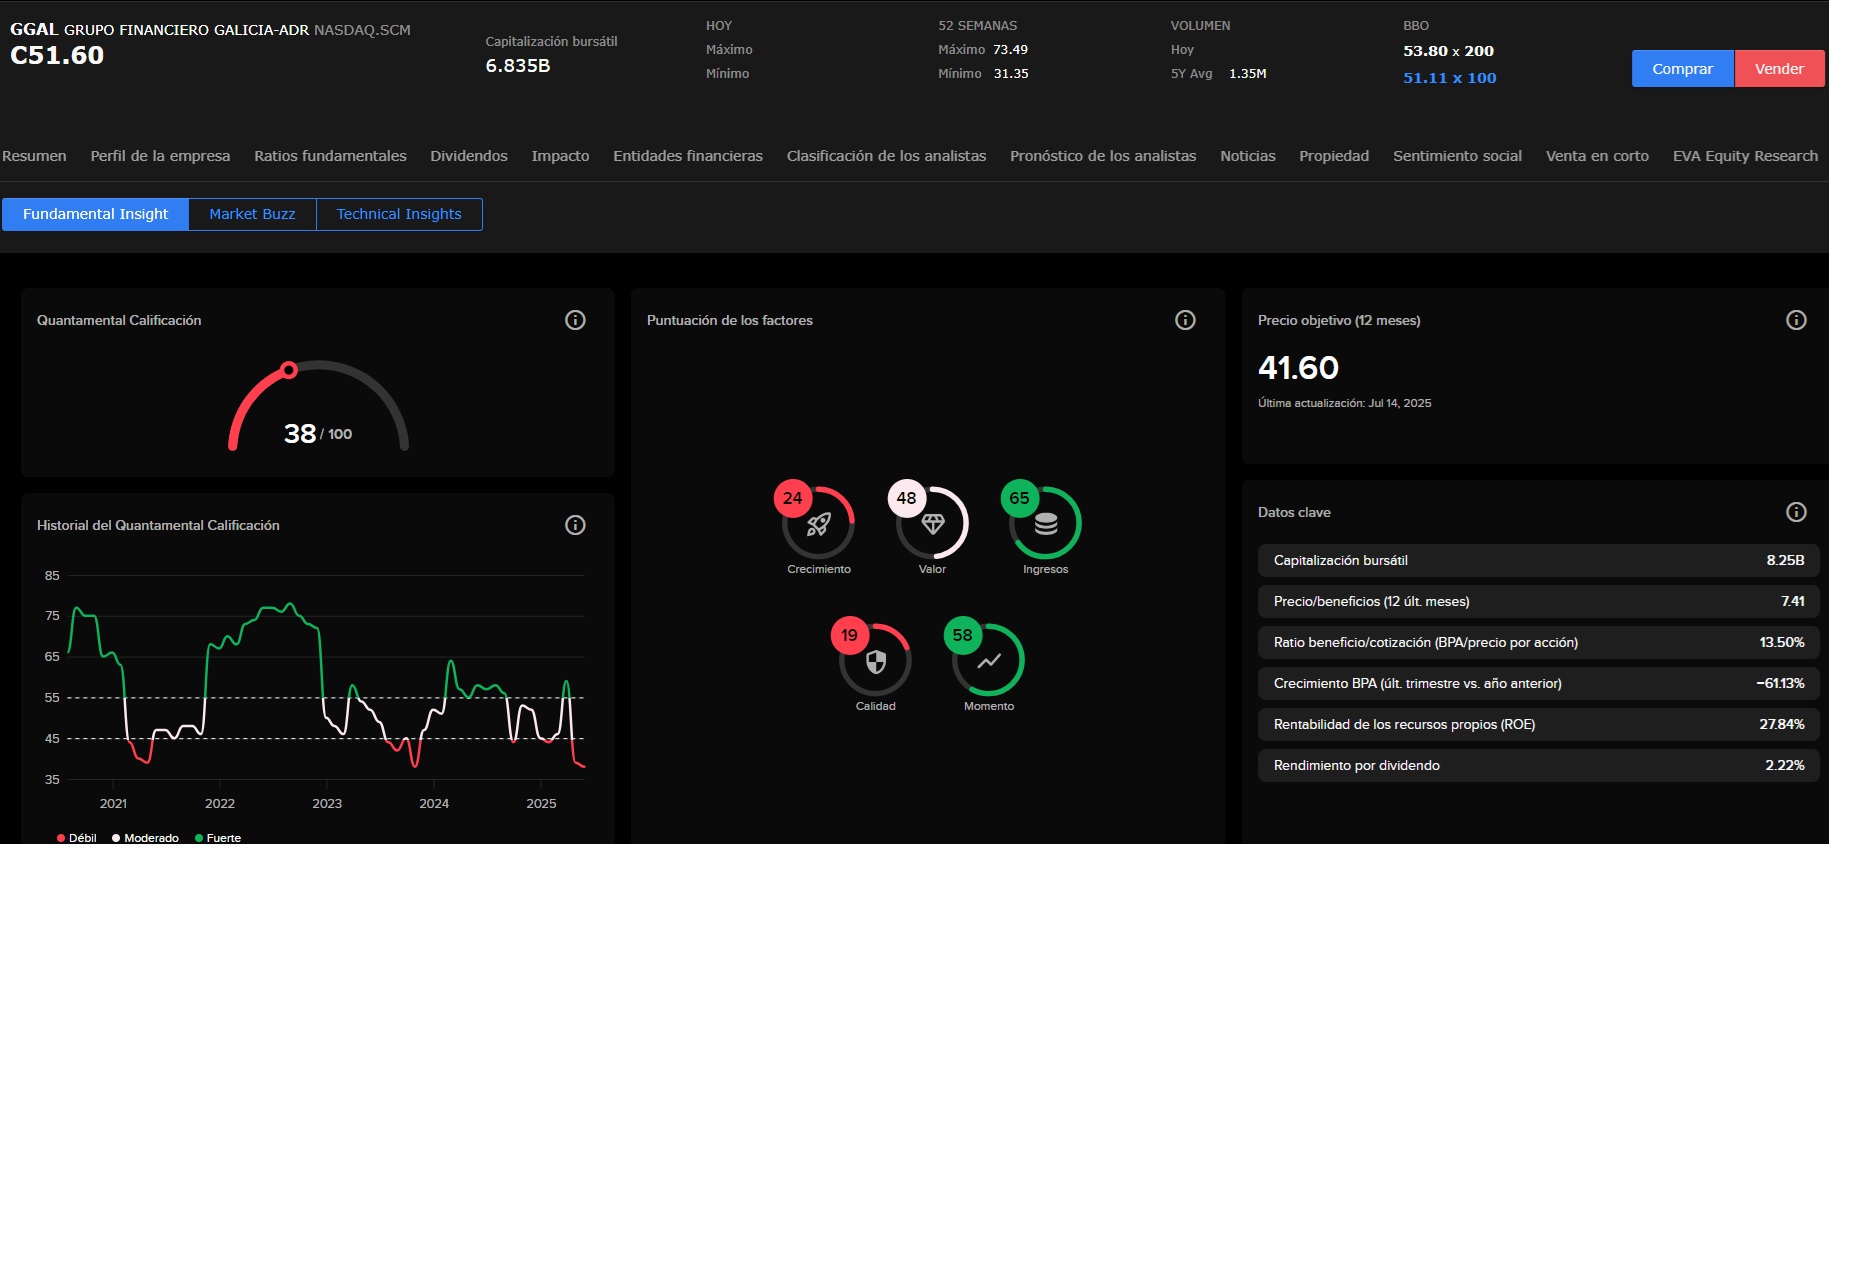
Task: Select the Ingresos coins factor icon
Action: point(1046,524)
